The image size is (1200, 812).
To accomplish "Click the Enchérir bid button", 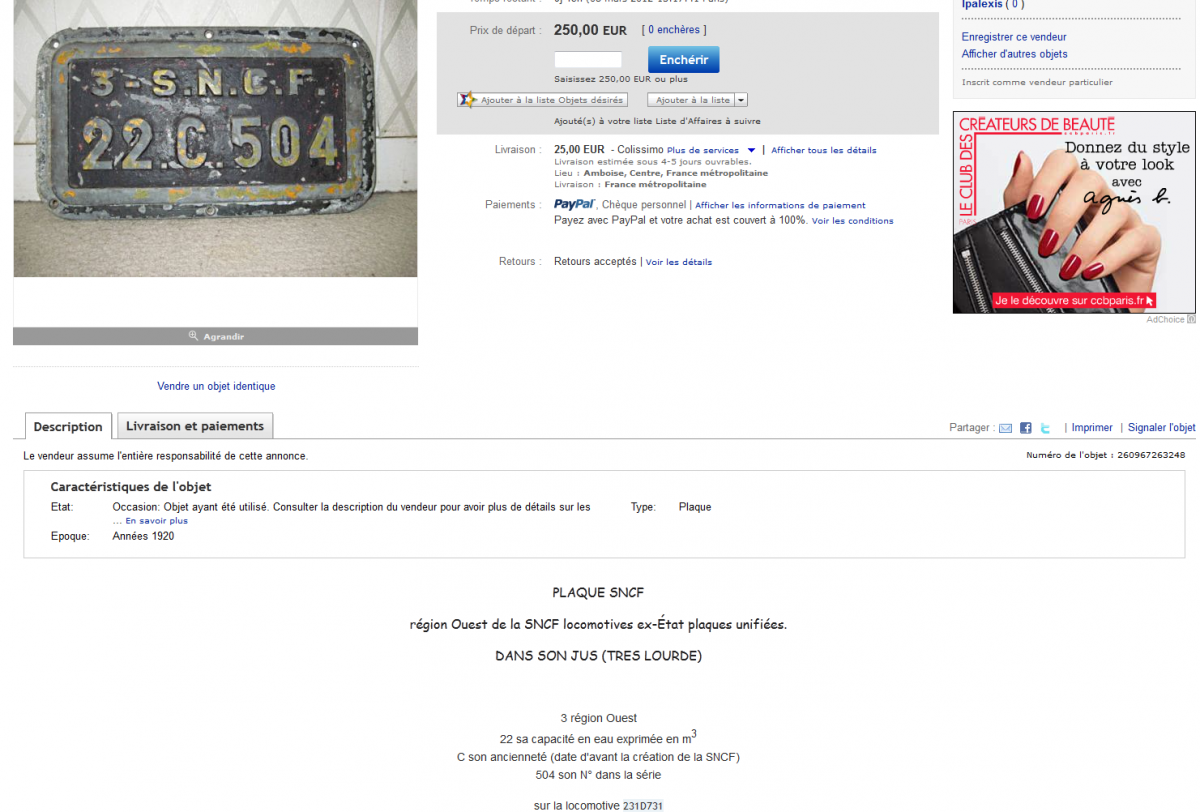I will click(683, 60).
